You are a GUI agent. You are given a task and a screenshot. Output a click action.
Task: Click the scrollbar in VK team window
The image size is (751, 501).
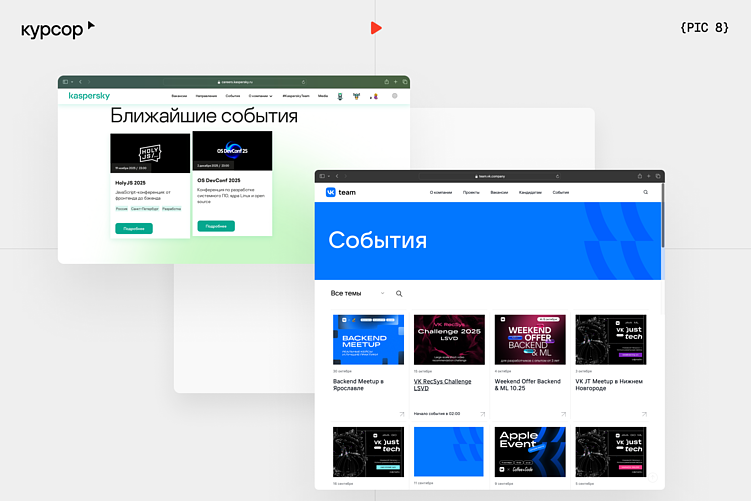pyautogui.click(x=663, y=216)
